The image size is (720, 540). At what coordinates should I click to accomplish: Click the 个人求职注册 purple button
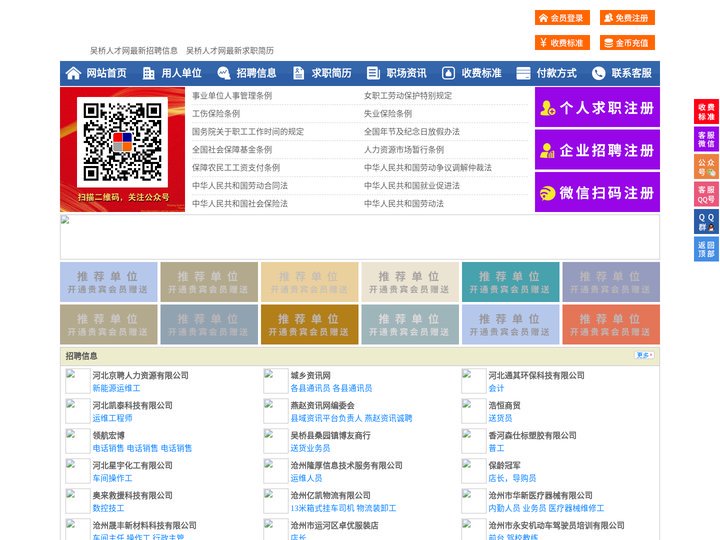coord(597,107)
